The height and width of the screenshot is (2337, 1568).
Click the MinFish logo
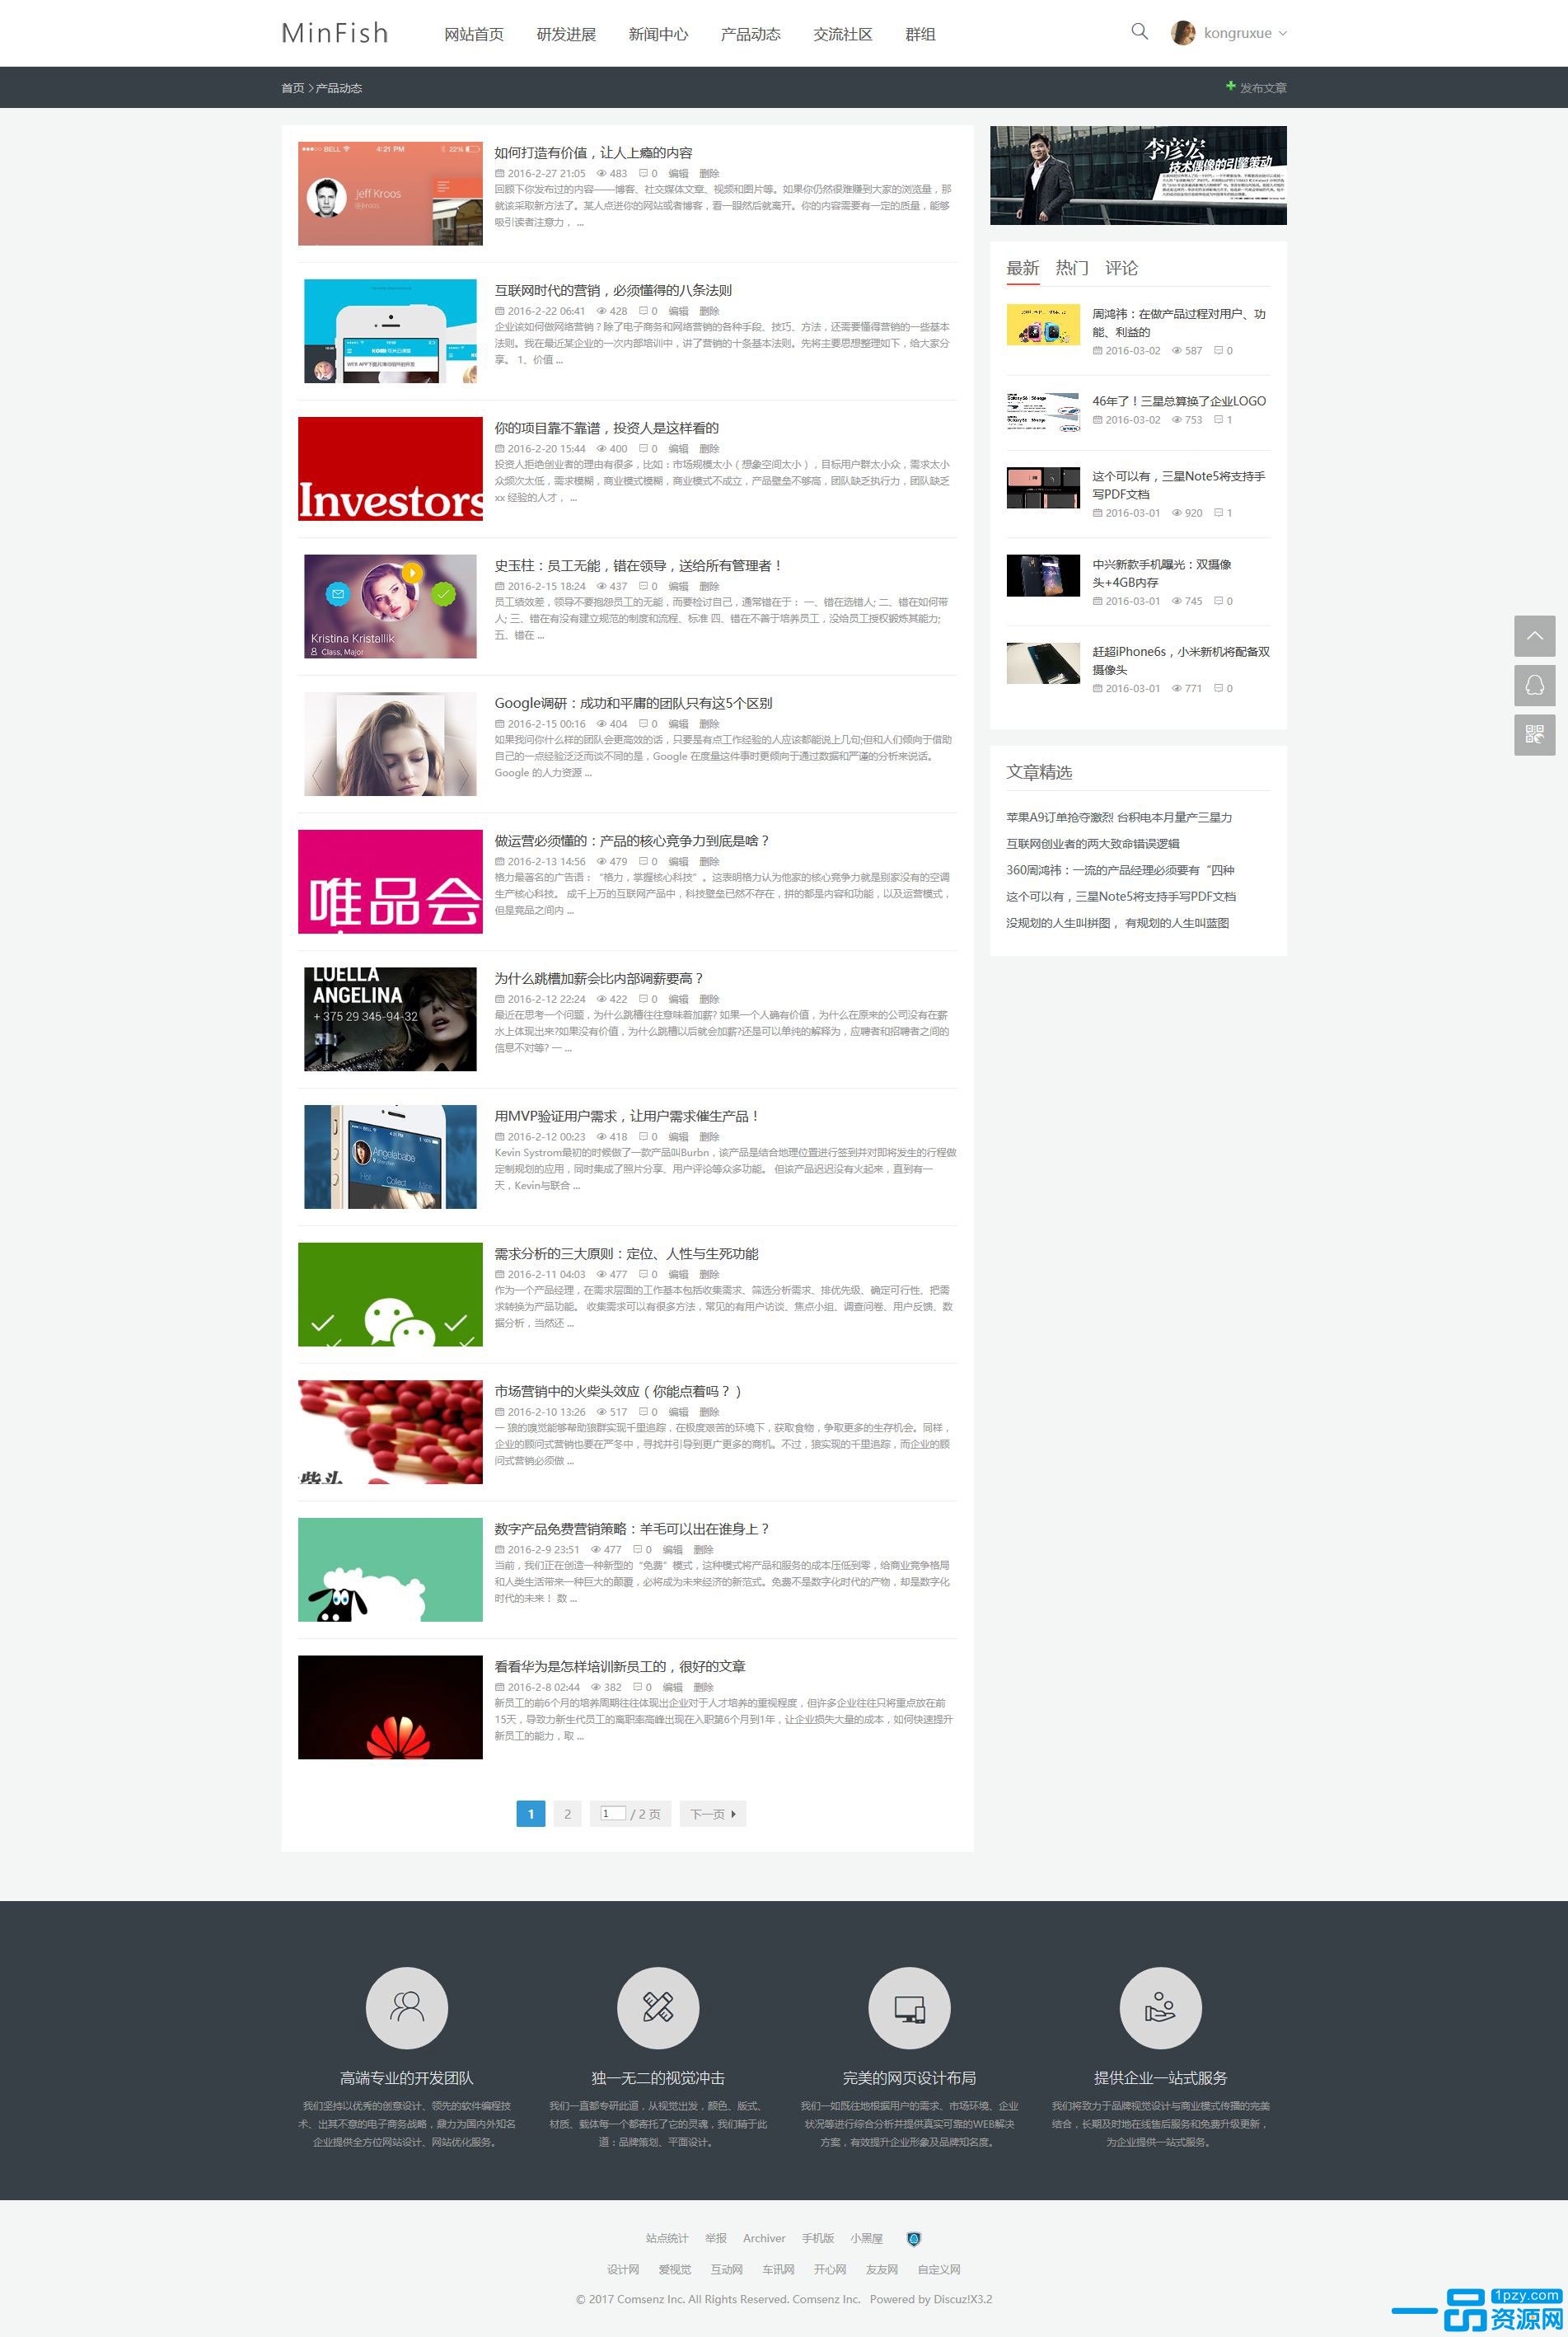click(x=335, y=33)
